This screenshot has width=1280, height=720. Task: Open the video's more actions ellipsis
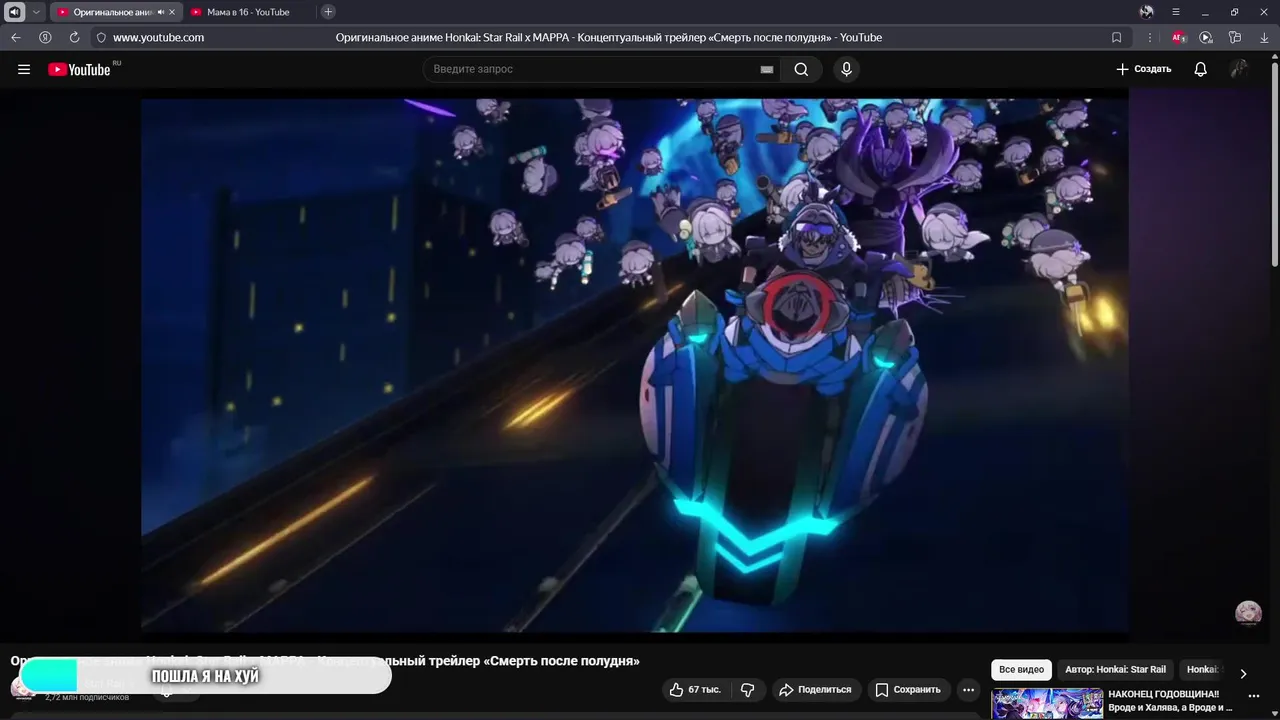pyautogui.click(x=968, y=690)
